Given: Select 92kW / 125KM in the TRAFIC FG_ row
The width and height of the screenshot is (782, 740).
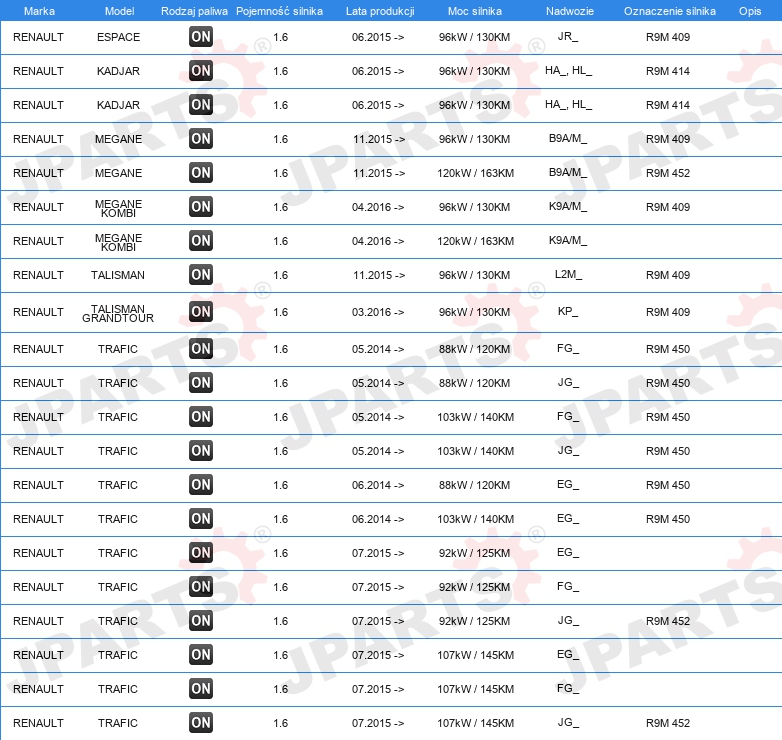Looking at the screenshot, I should [474, 587].
